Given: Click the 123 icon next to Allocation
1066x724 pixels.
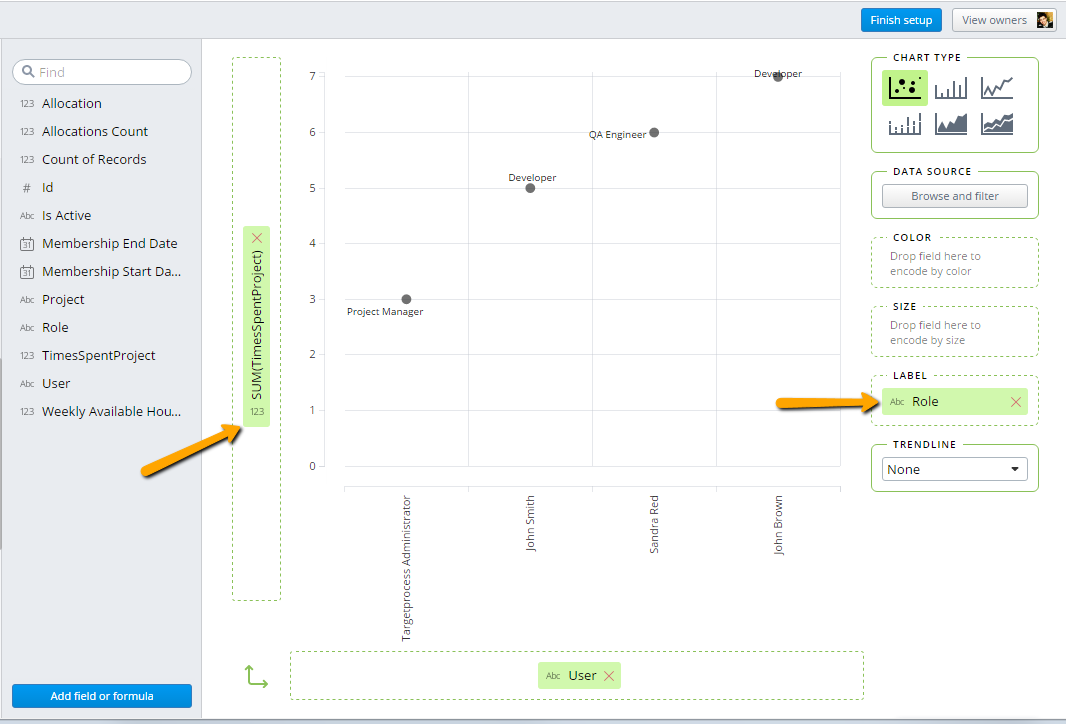Looking at the screenshot, I should [27, 104].
